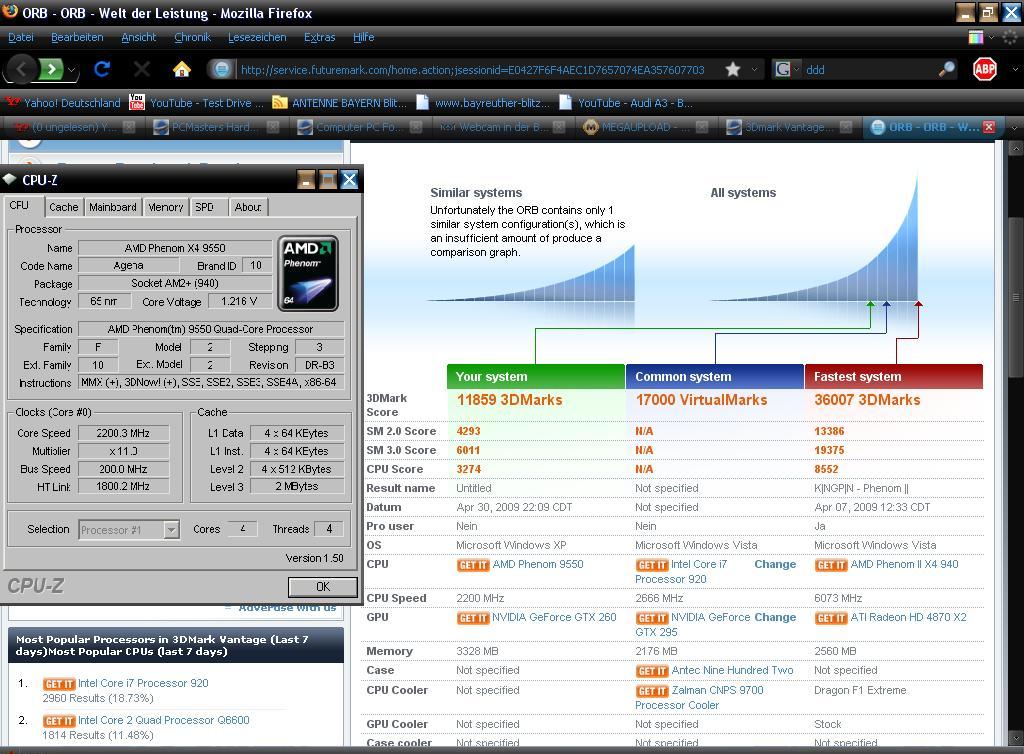Click GET IT badge beside ATI Radeon HD 4870 X2
Screen dimensions: 1024x754
tap(831, 618)
